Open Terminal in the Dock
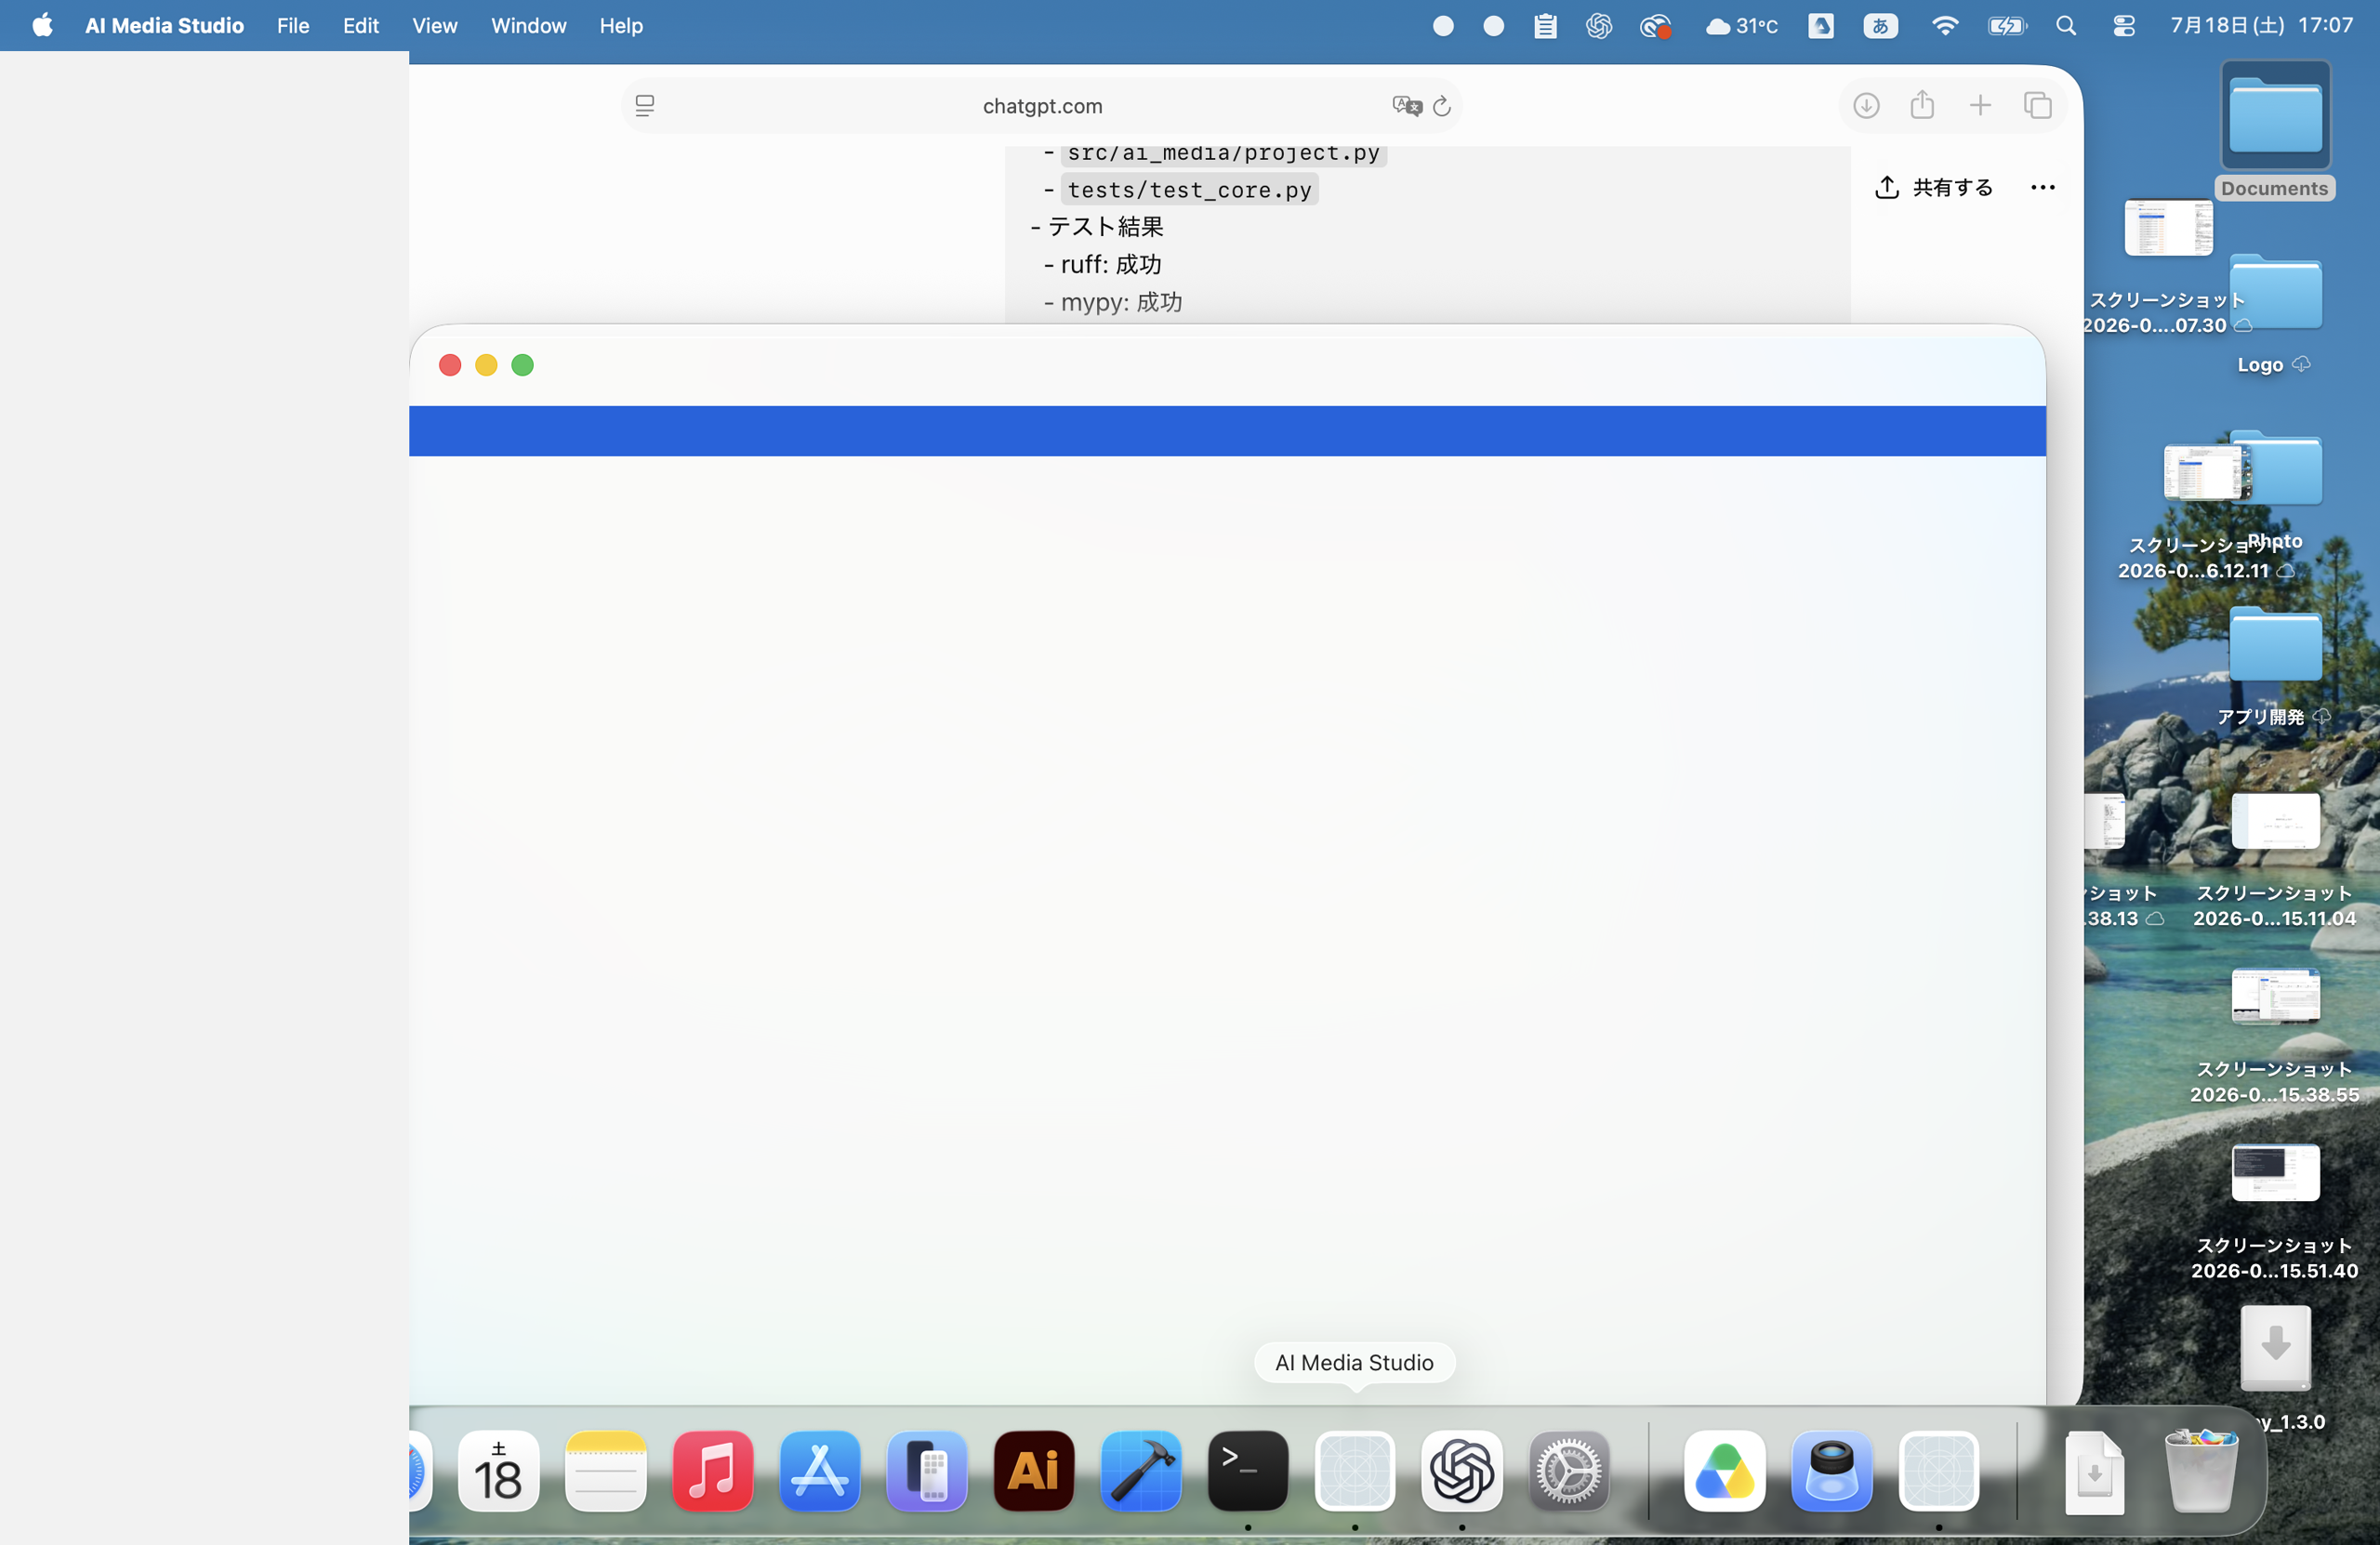Image resolution: width=2380 pixels, height=1545 pixels. pos(1247,1471)
